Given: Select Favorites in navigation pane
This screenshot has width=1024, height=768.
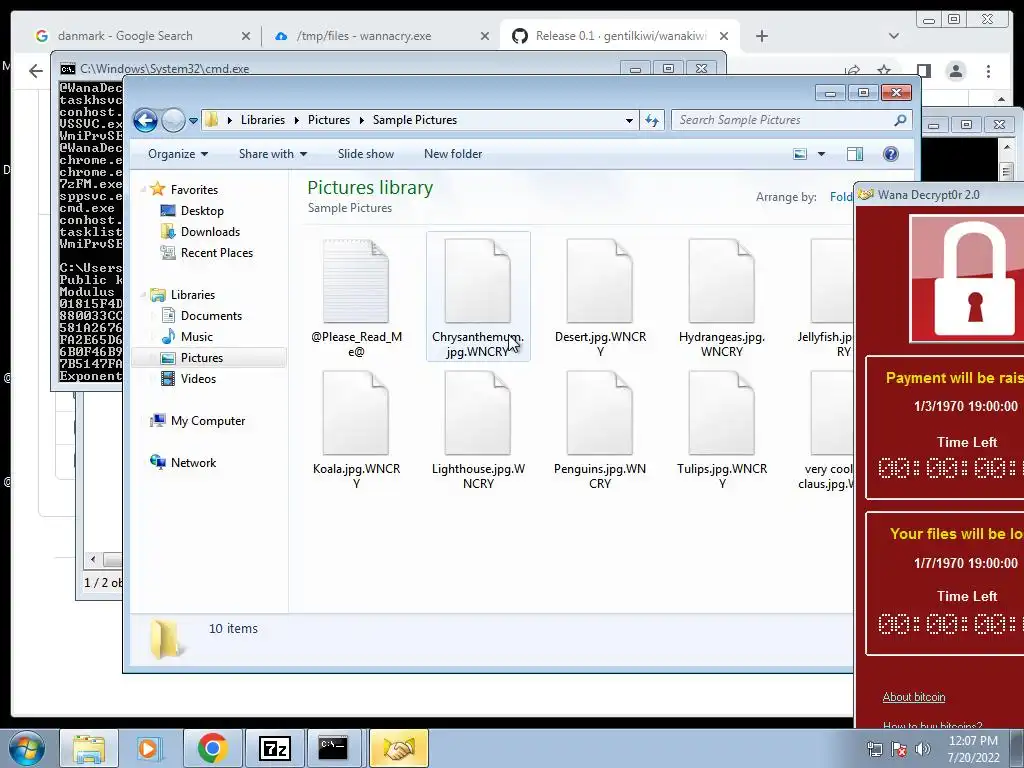Looking at the screenshot, I should coord(194,189).
